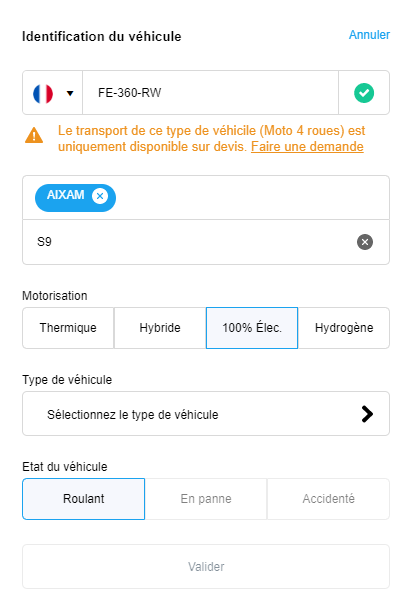Image resolution: width=407 pixels, height=597 pixels.
Task: Open Sélectionnez le type de véhicule selector
Action: 206,413
